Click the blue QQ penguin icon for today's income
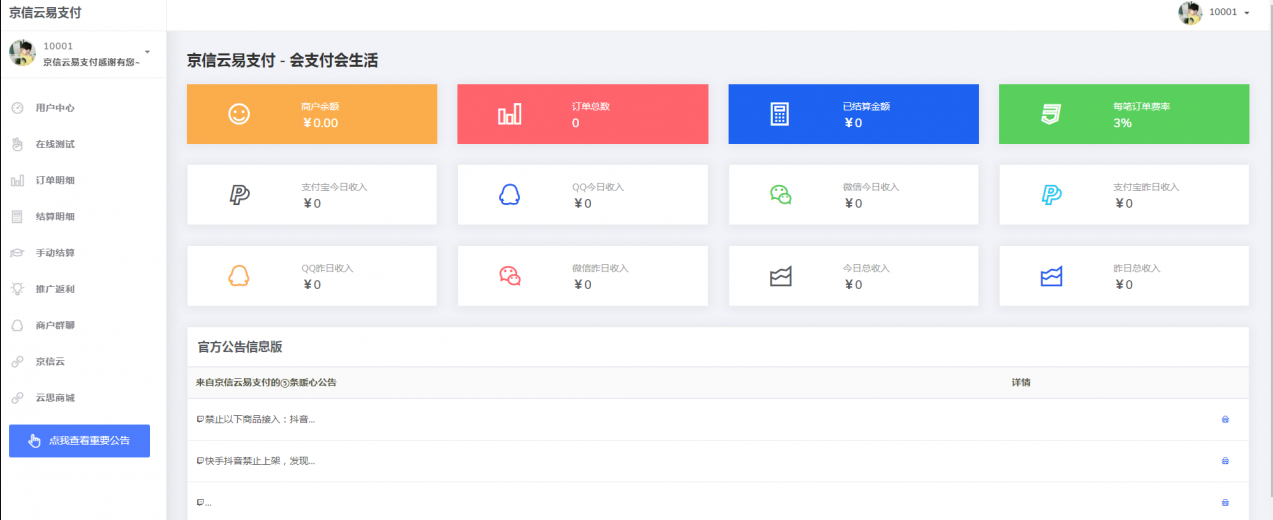 click(x=509, y=195)
